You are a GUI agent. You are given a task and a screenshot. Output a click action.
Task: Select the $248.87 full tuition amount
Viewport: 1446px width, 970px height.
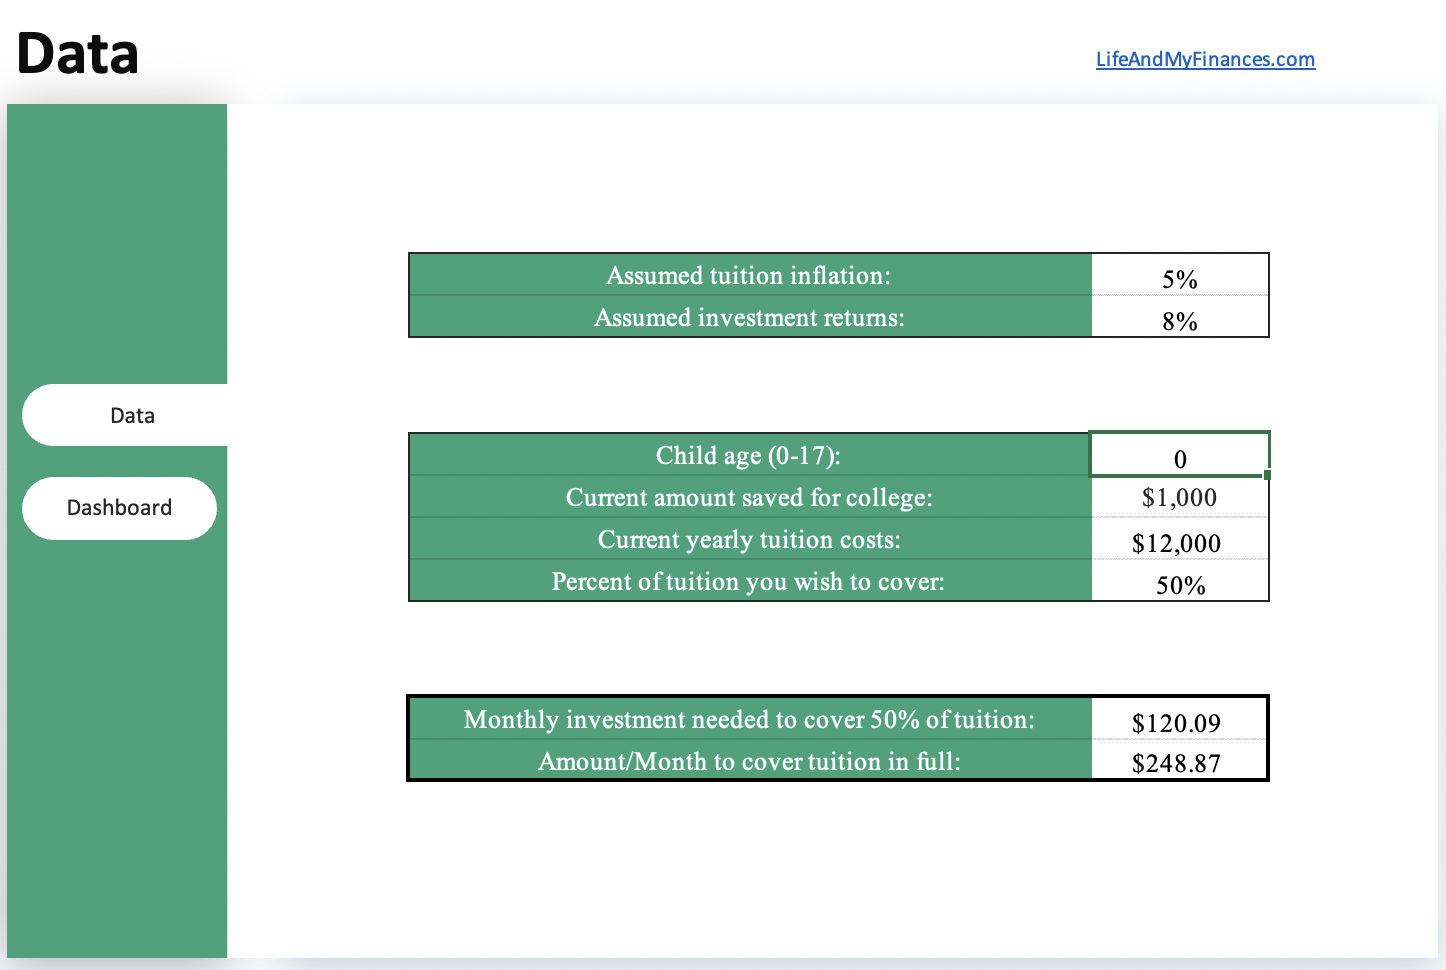(1178, 761)
